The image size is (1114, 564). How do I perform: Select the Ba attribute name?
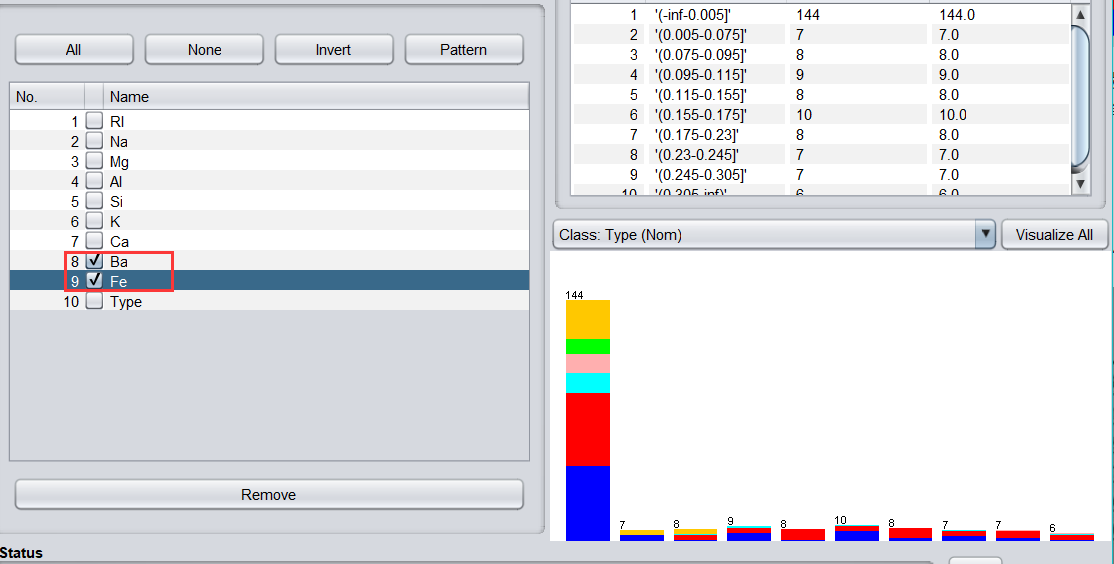(x=119, y=261)
